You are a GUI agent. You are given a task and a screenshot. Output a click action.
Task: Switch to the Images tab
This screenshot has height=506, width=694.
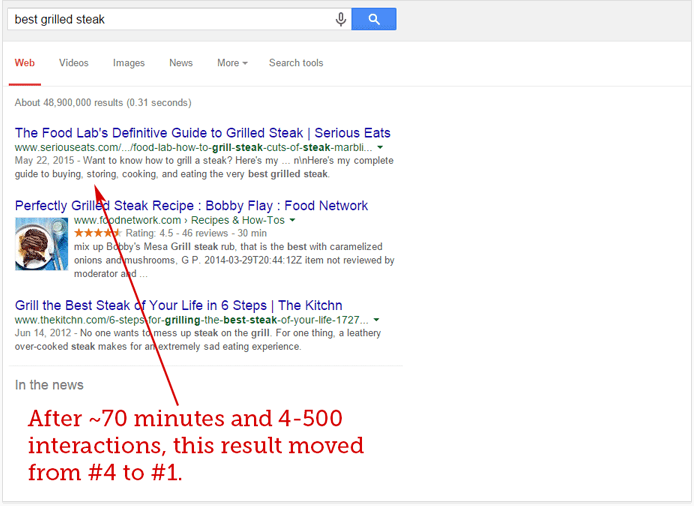coord(129,63)
